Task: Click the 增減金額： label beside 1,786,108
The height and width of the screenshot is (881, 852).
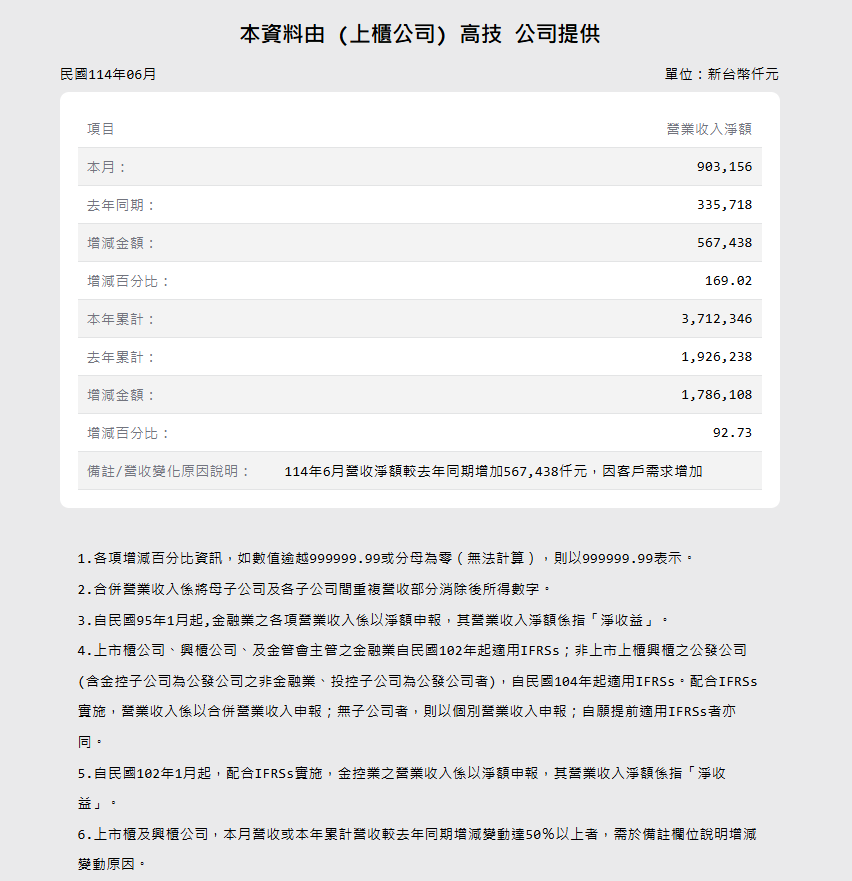Action: click(121, 395)
